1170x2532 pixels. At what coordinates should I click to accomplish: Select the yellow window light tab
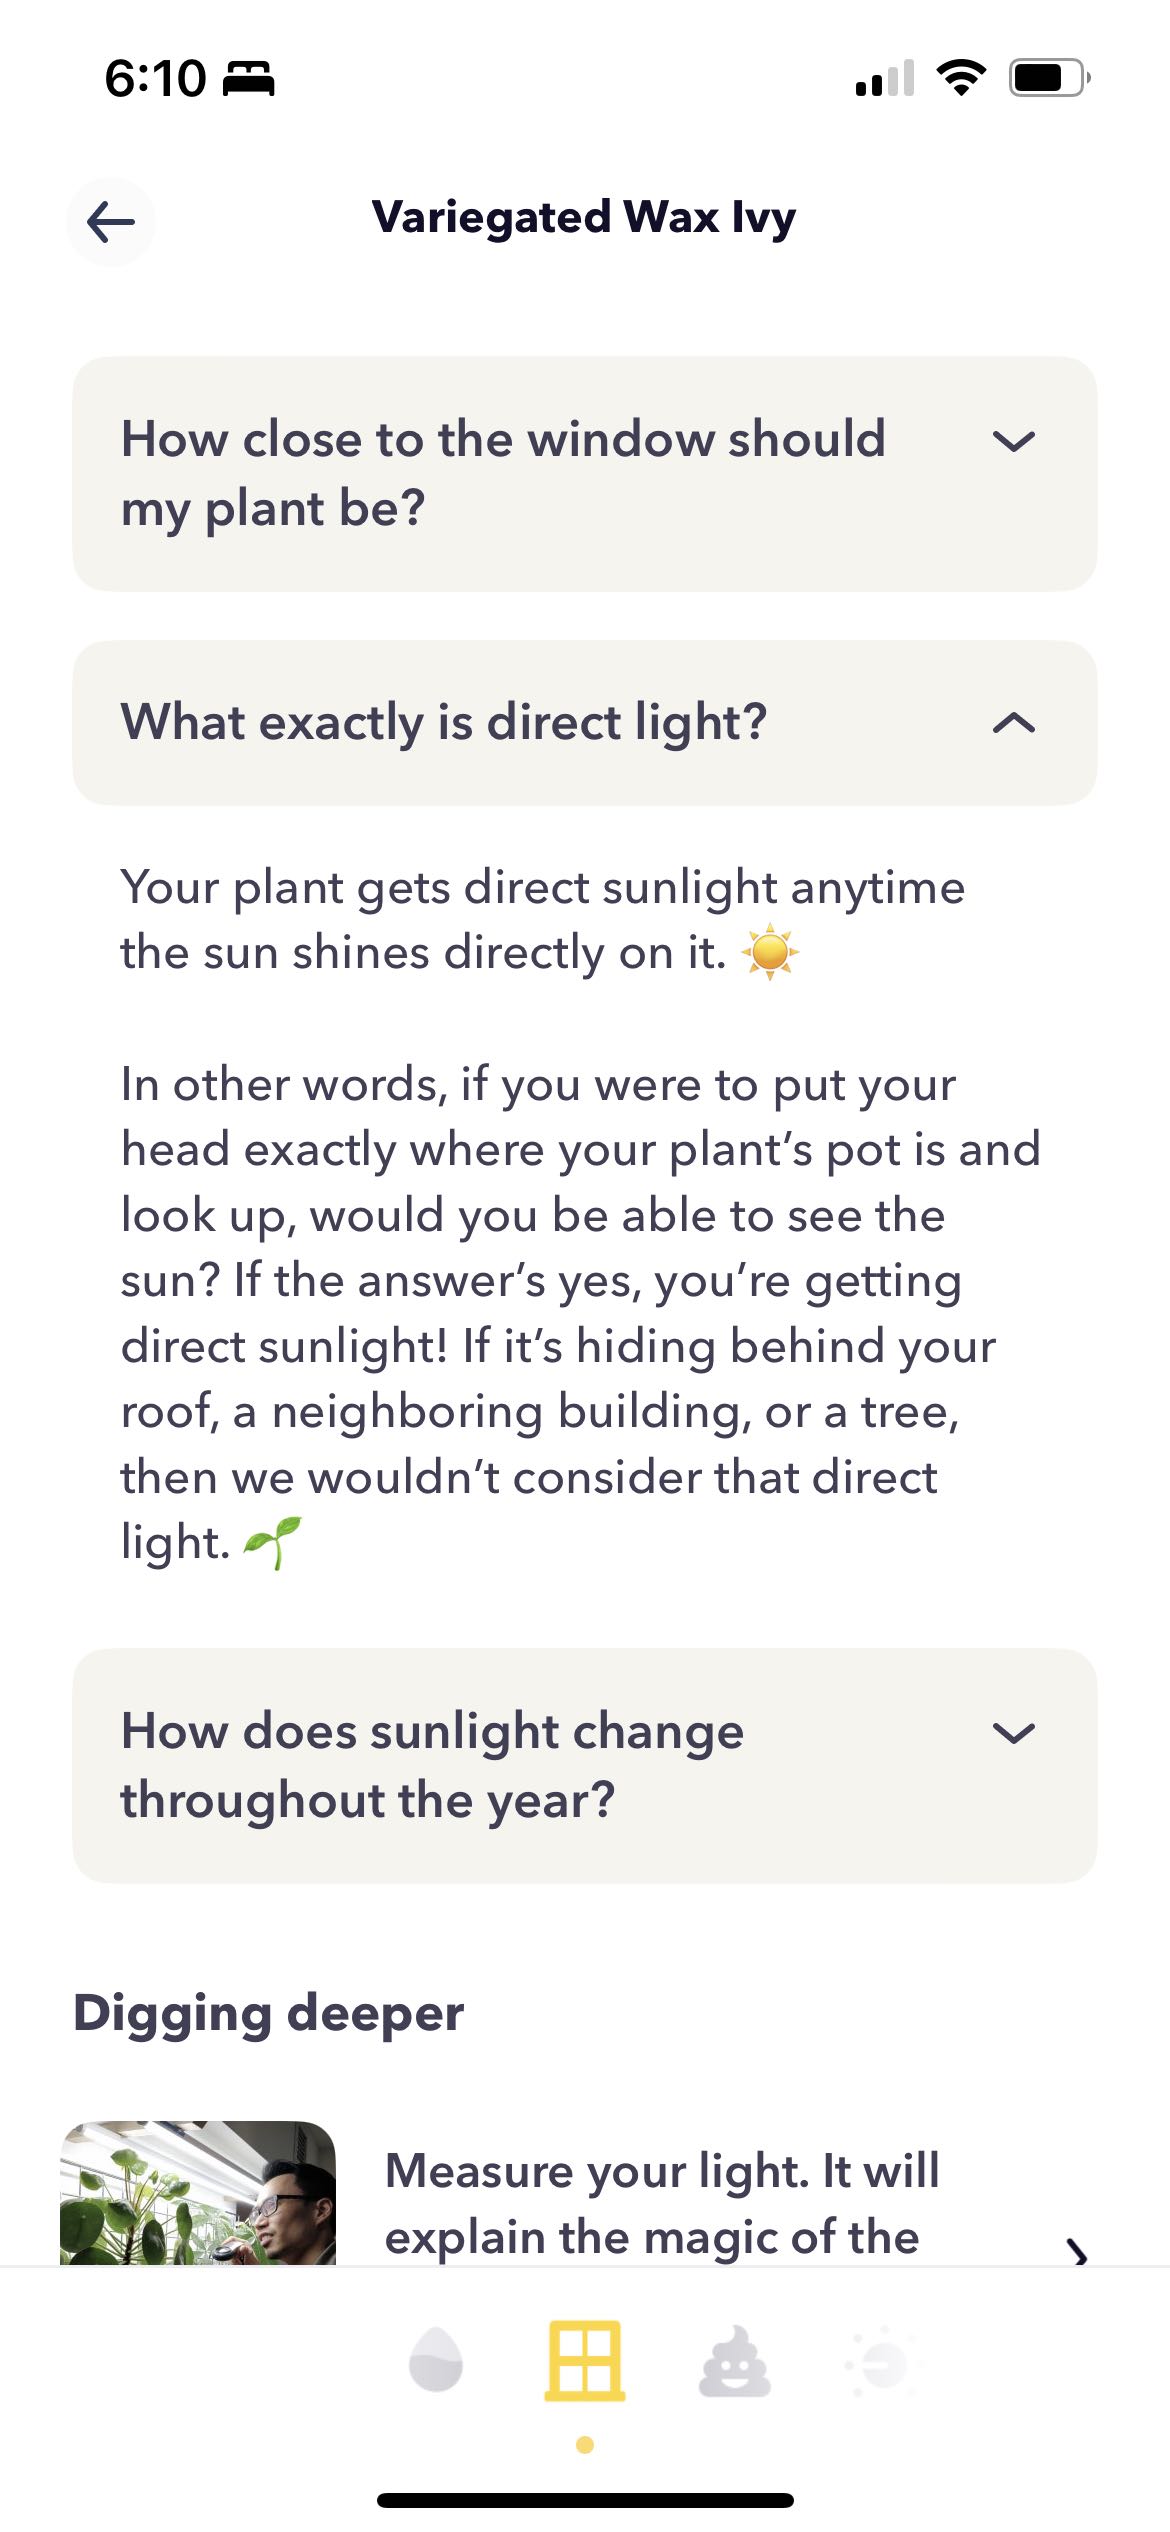(585, 2360)
